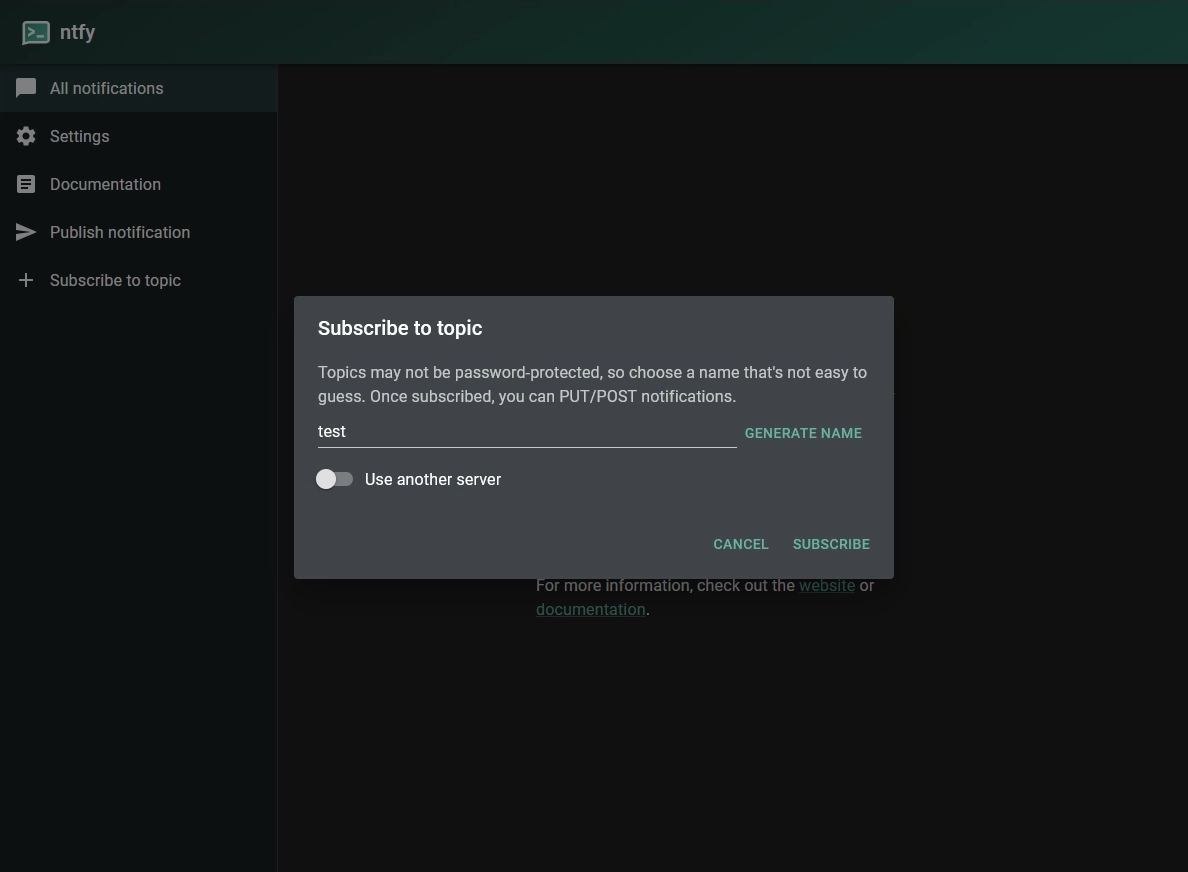The image size is (1188, 872).
Task: Cancel the Subscribe to topic dialog
Action: [x=740, y=544]
